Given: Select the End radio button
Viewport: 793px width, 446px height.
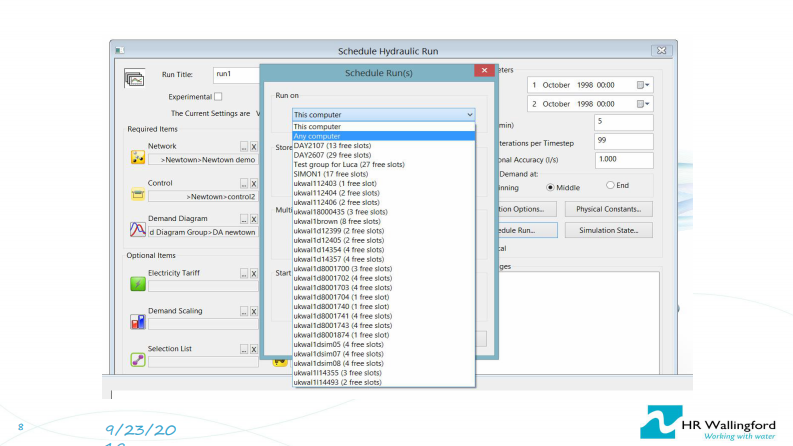Looking at the screenshot, I should (611, 186).
